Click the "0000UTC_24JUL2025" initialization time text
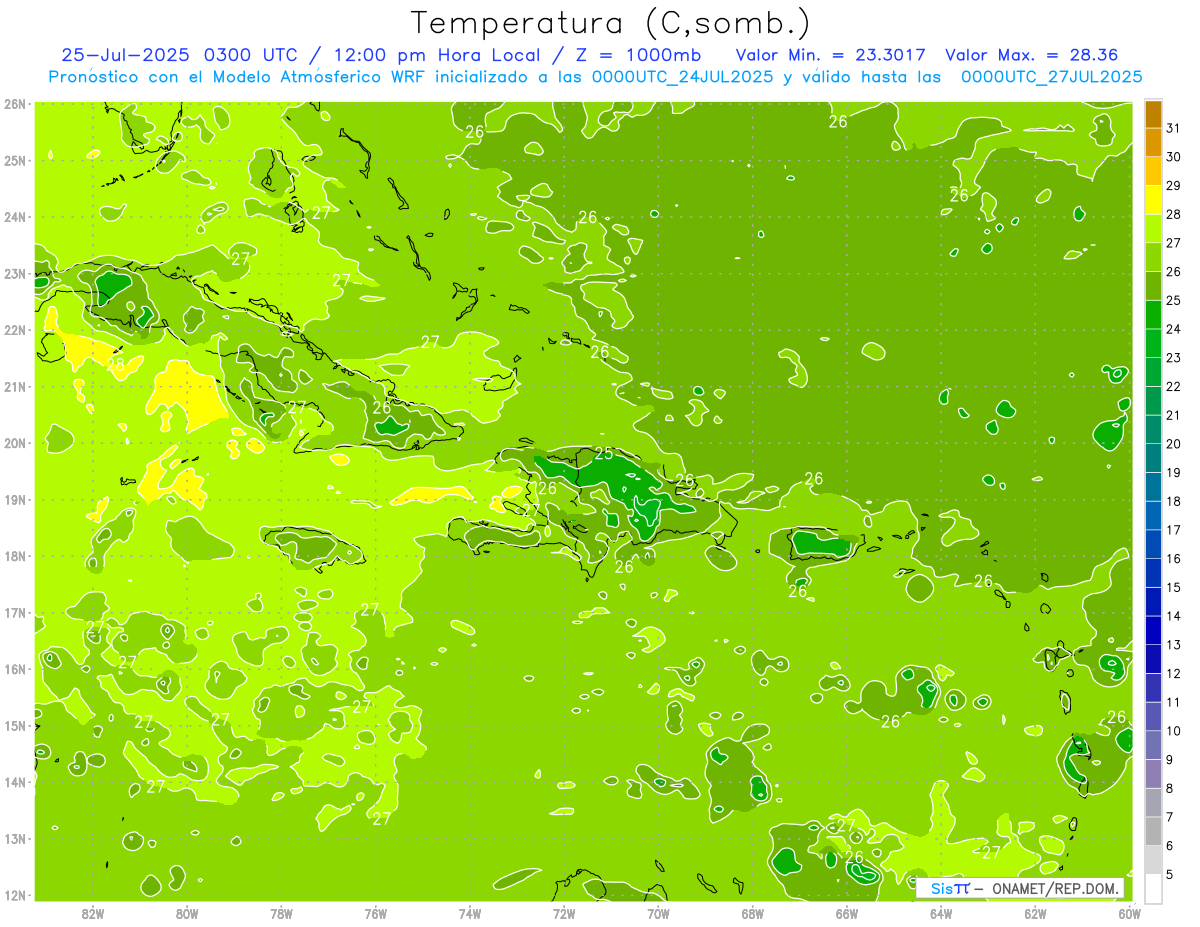This screenshot has height=927, width=1200. pyautogui.click(x=682, y=76)
